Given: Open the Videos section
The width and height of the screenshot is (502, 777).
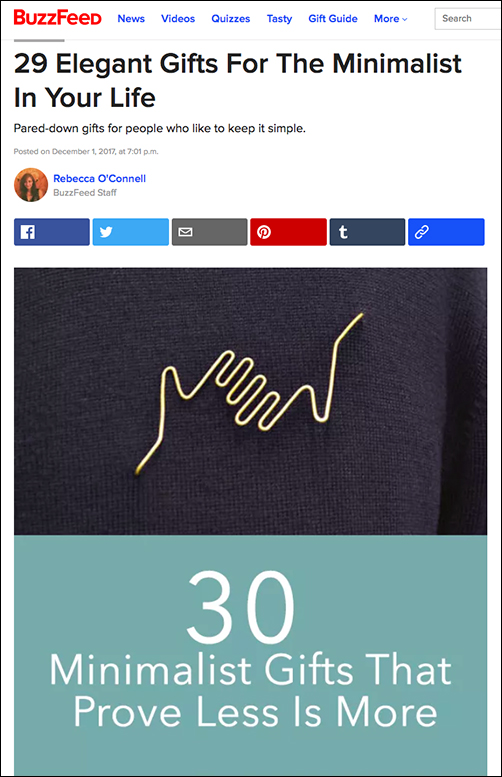Looking at the screenshot, I should tap(178, 19).
